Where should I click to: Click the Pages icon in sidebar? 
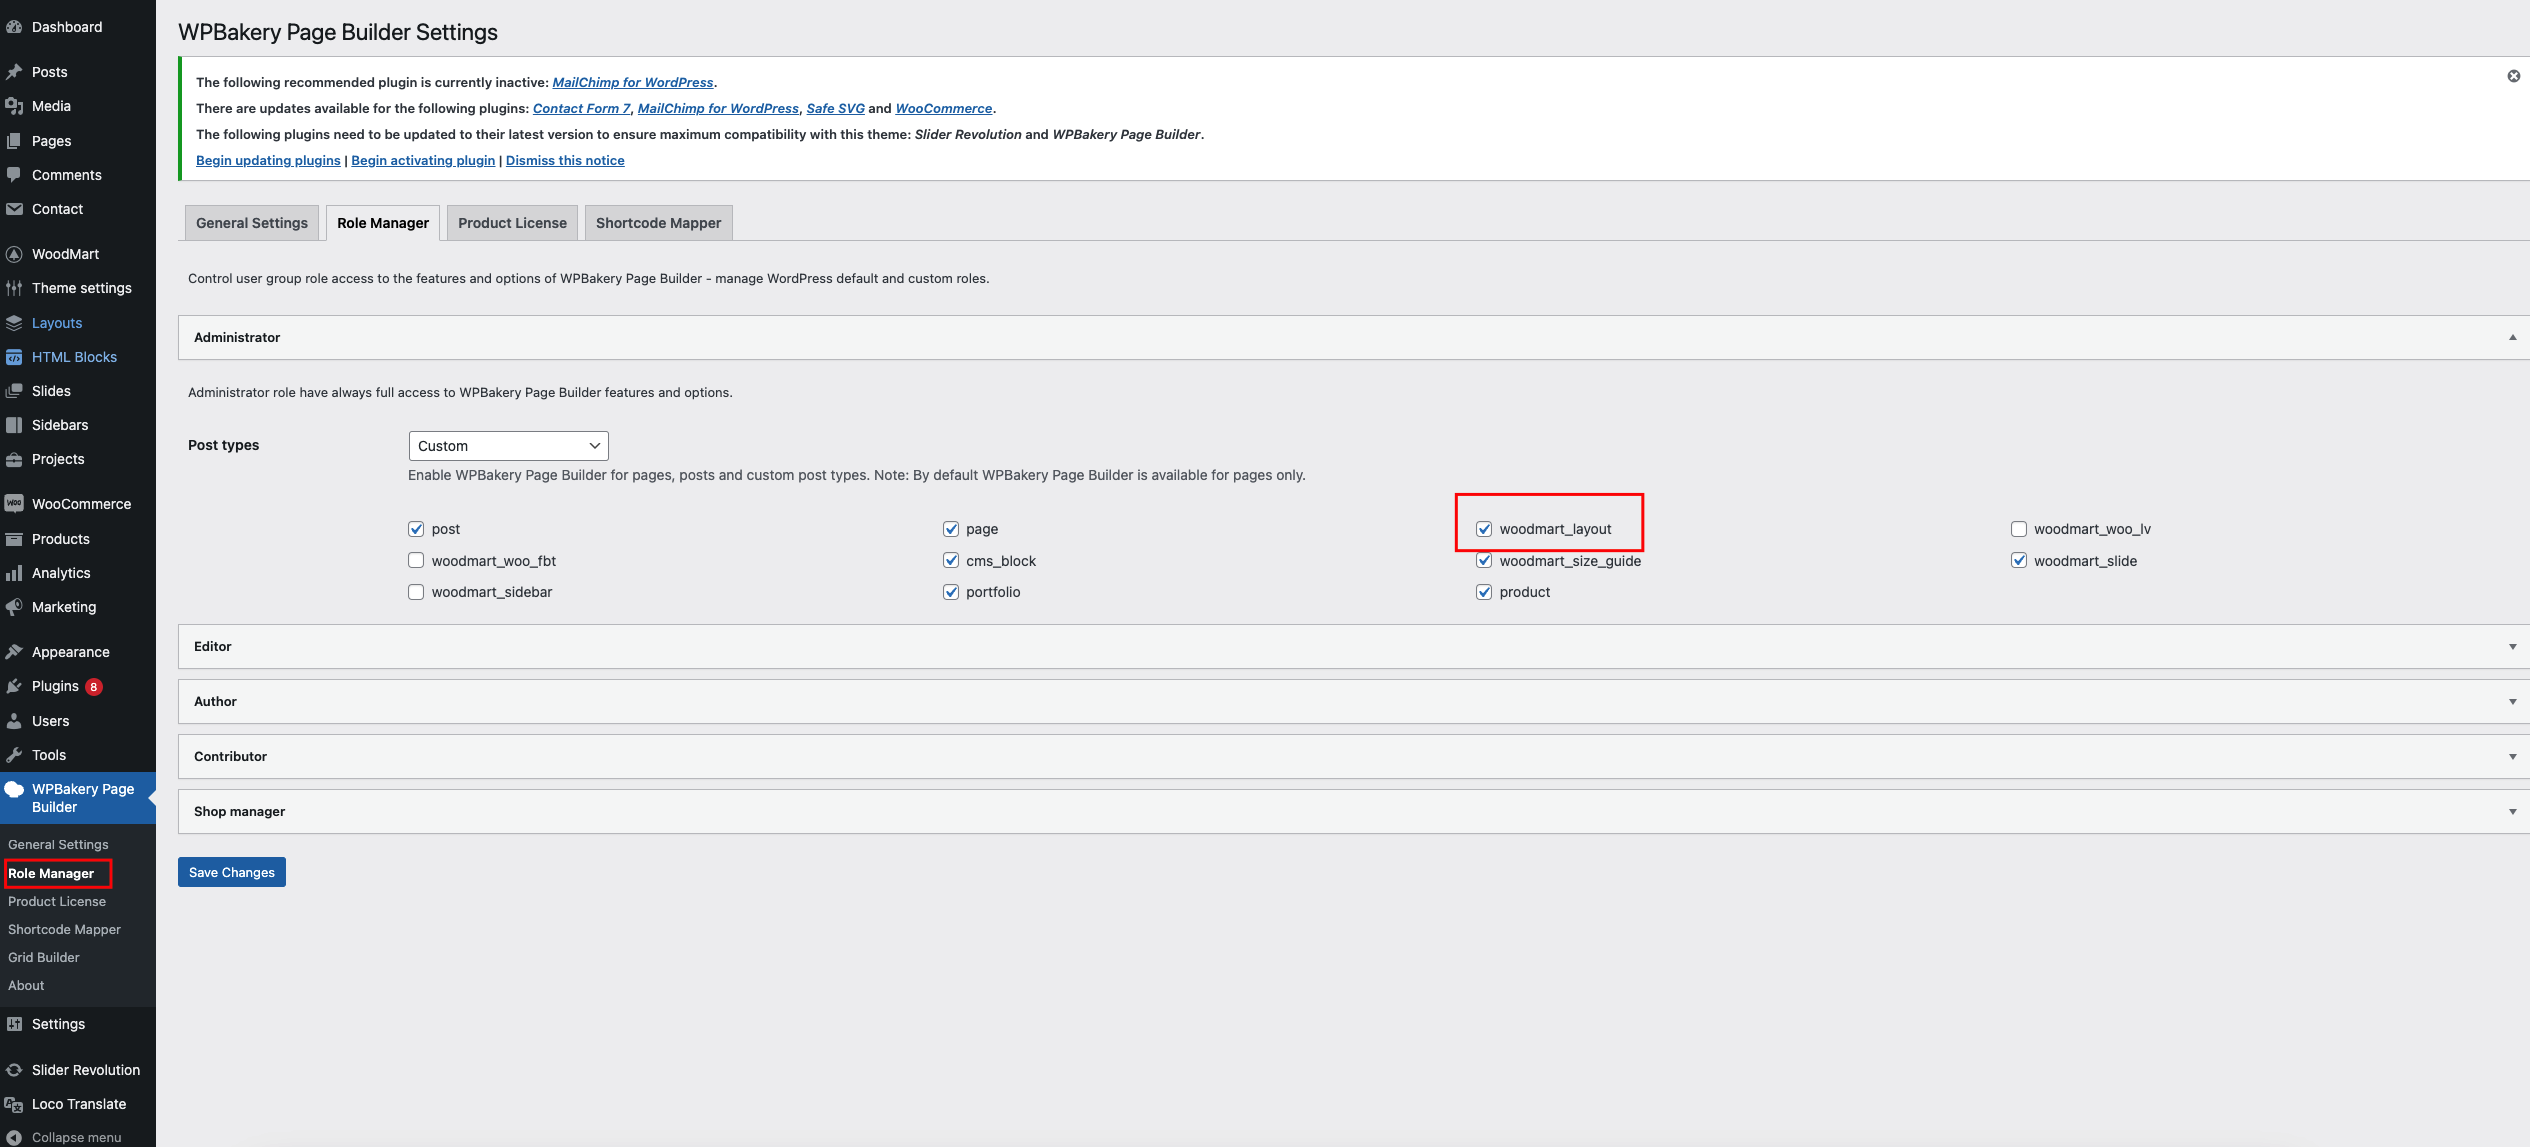coord(14,141)
